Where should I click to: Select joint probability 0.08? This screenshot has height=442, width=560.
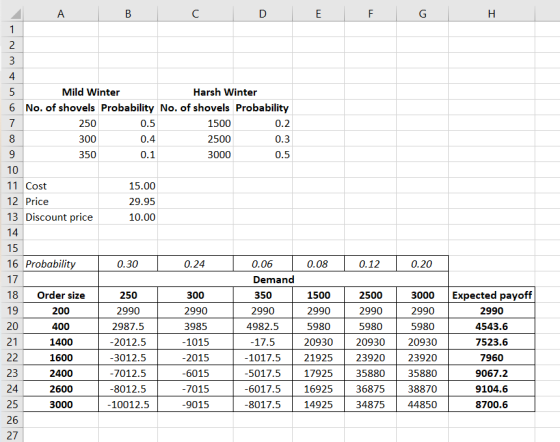pyautogui.click(x=318, y=264)
